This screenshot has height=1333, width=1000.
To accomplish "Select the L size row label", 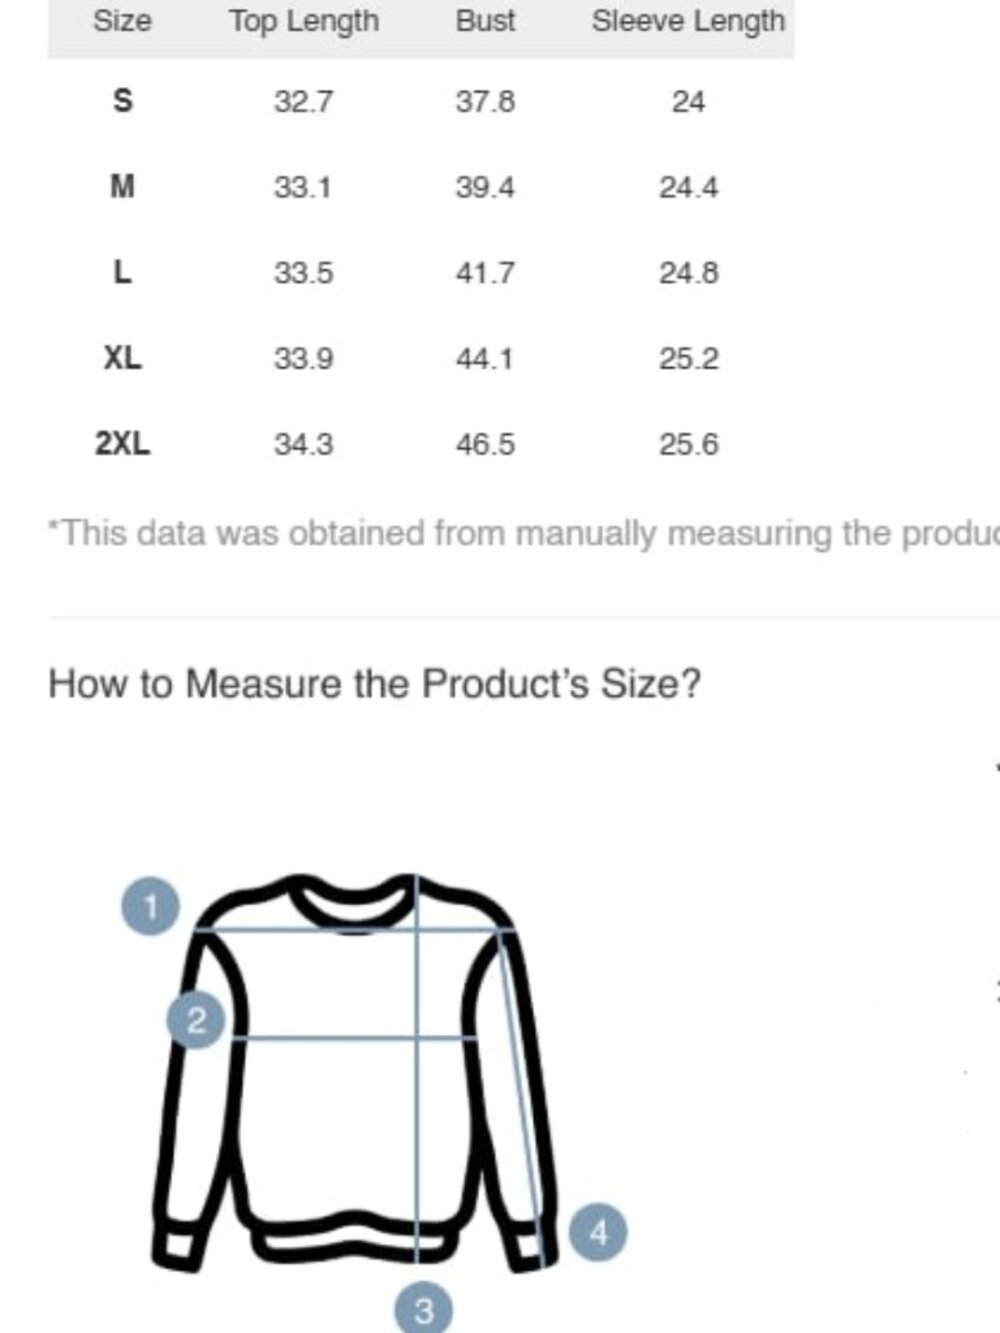I will [x=122, y=272].
